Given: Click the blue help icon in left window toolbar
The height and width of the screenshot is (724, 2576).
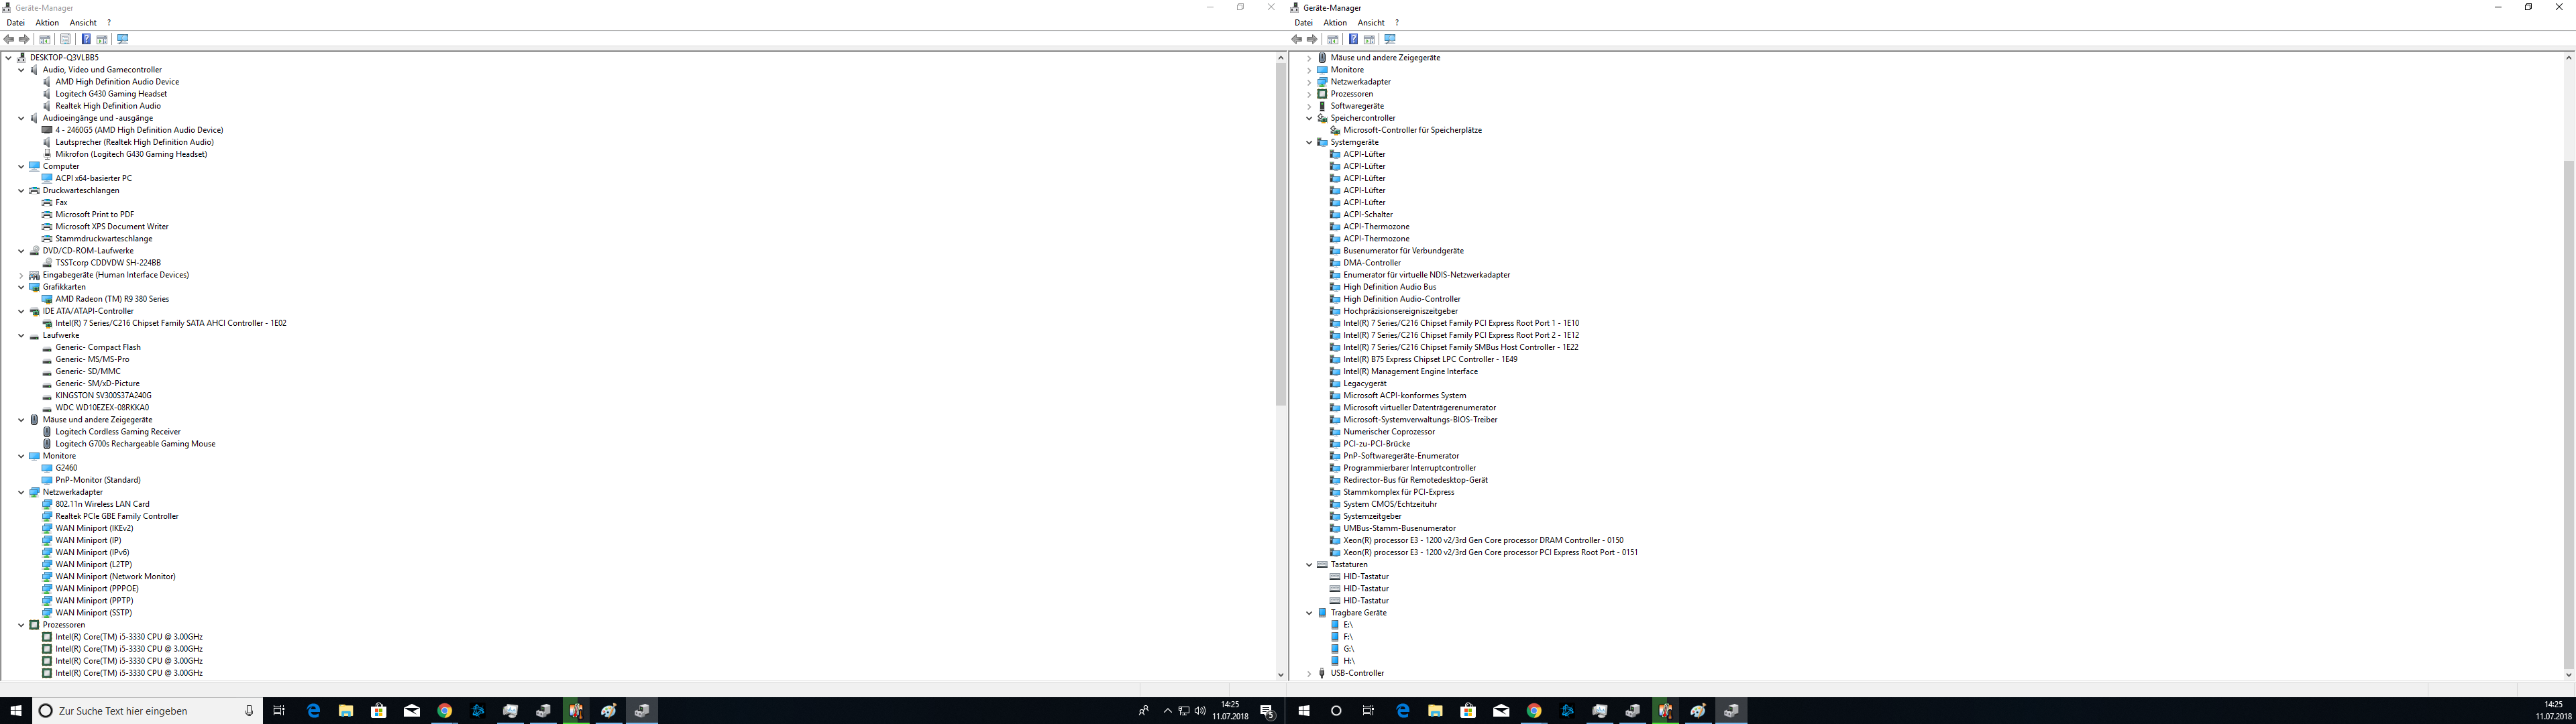Looking at the screenshot, I should coord(86,39).
